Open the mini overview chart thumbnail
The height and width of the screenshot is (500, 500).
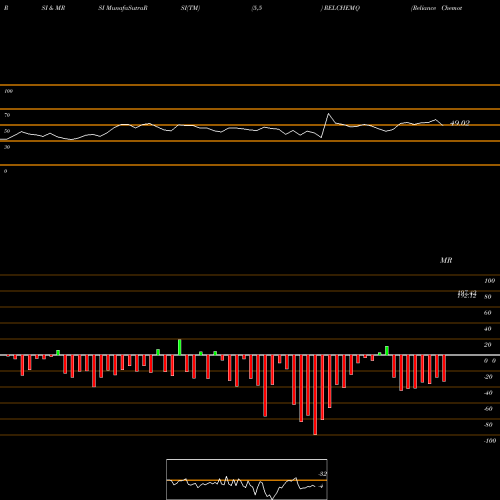pyautogui.click(x=247, y=479)
